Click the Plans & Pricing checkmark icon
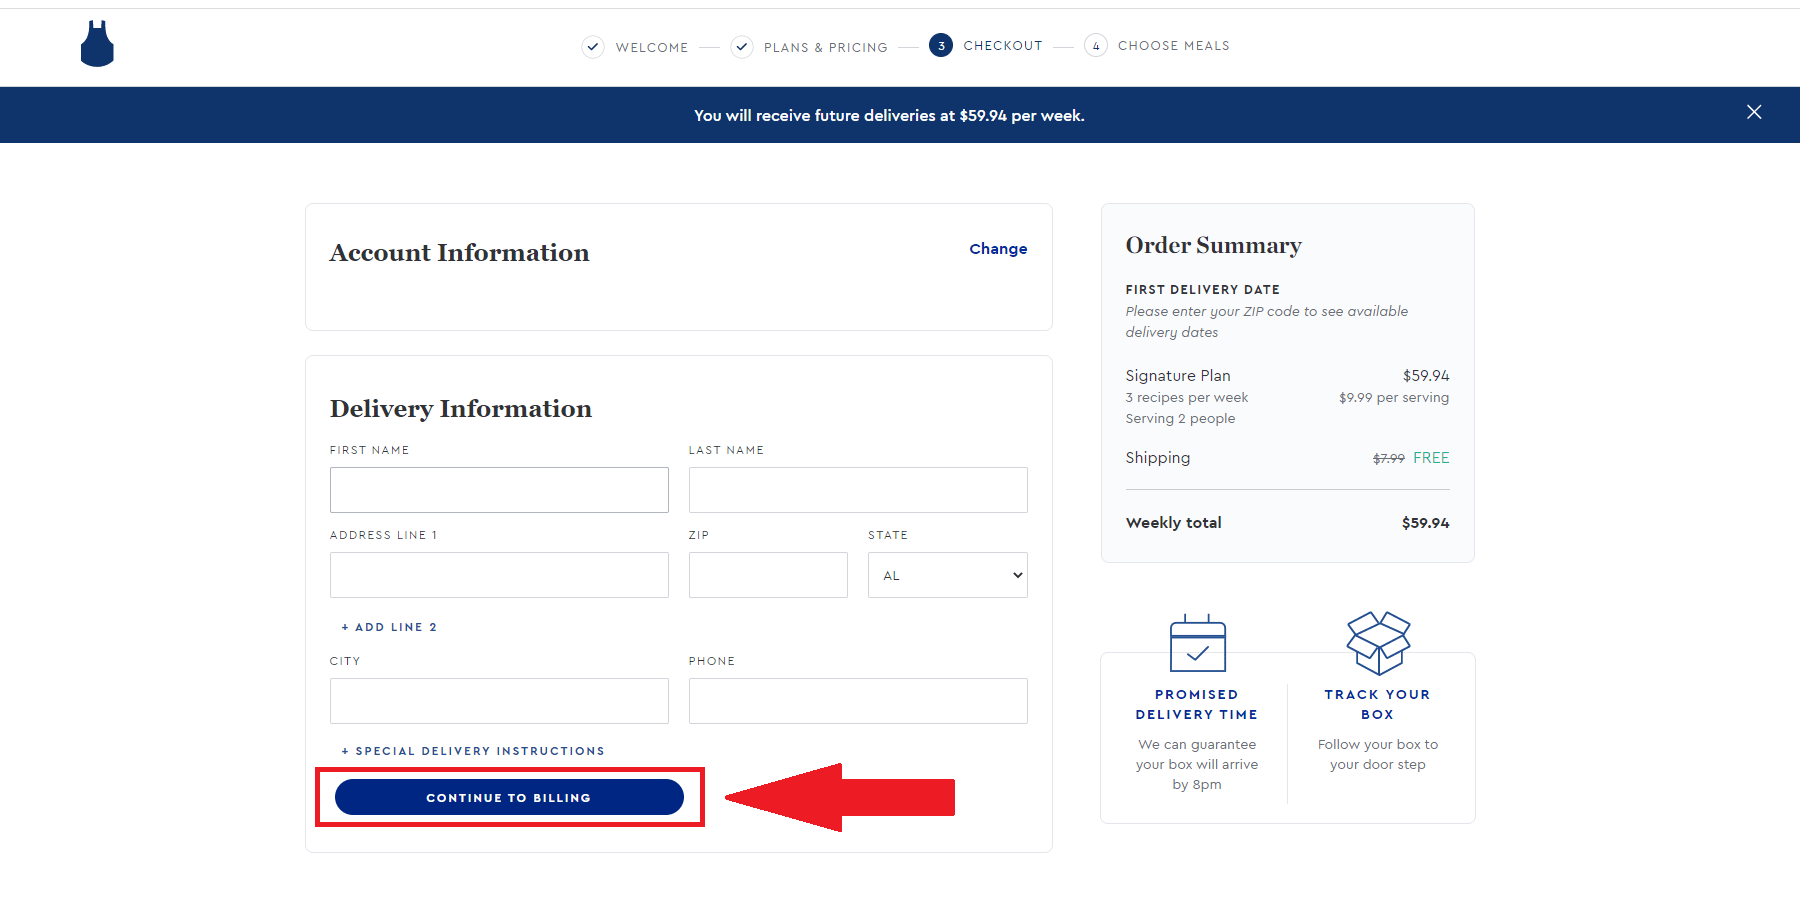1800x897 pixels. point(742,47)
